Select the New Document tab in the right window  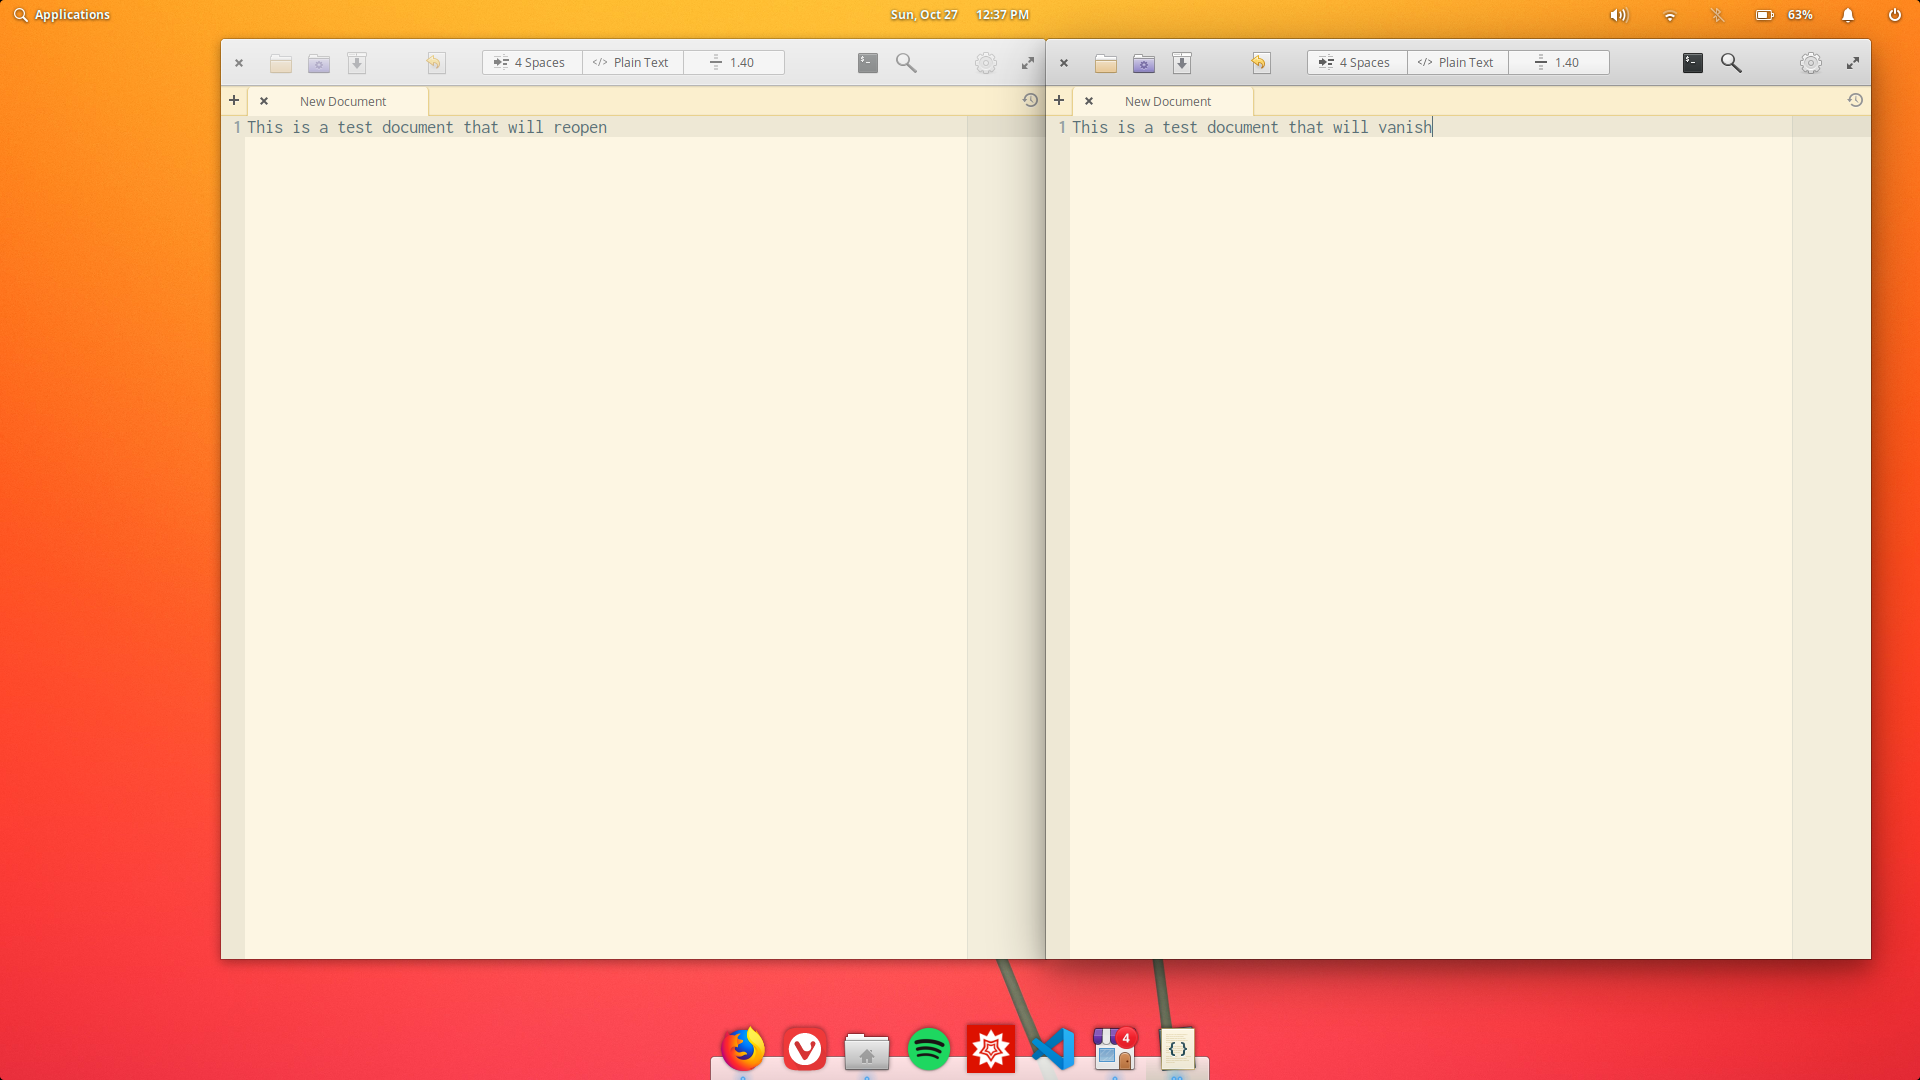pyautogui.click(x=1168, y=100)
